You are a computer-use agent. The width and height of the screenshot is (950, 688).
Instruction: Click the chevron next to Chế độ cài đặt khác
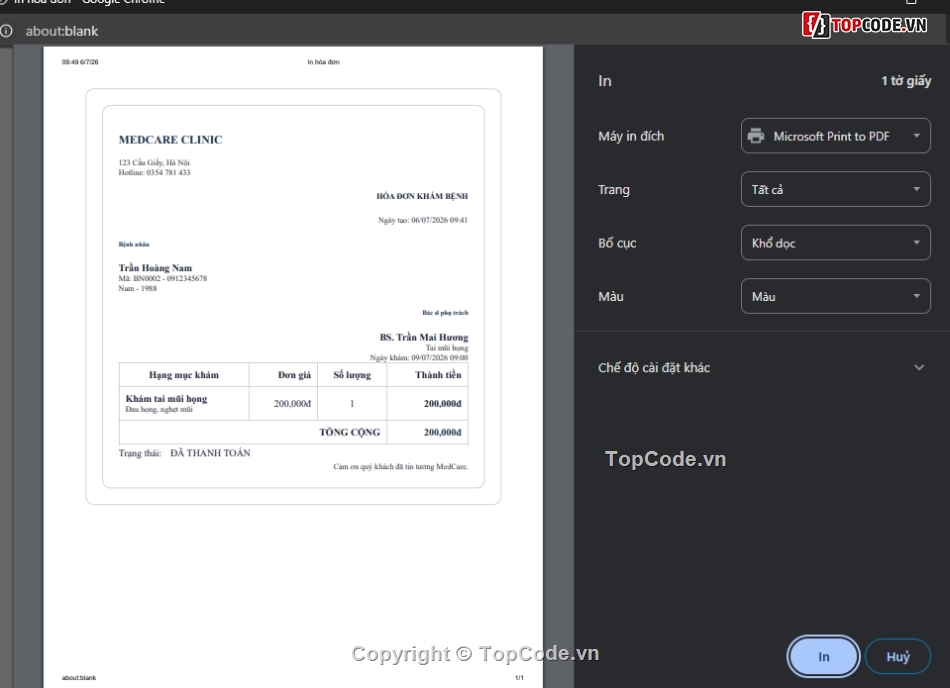[919, 368]
